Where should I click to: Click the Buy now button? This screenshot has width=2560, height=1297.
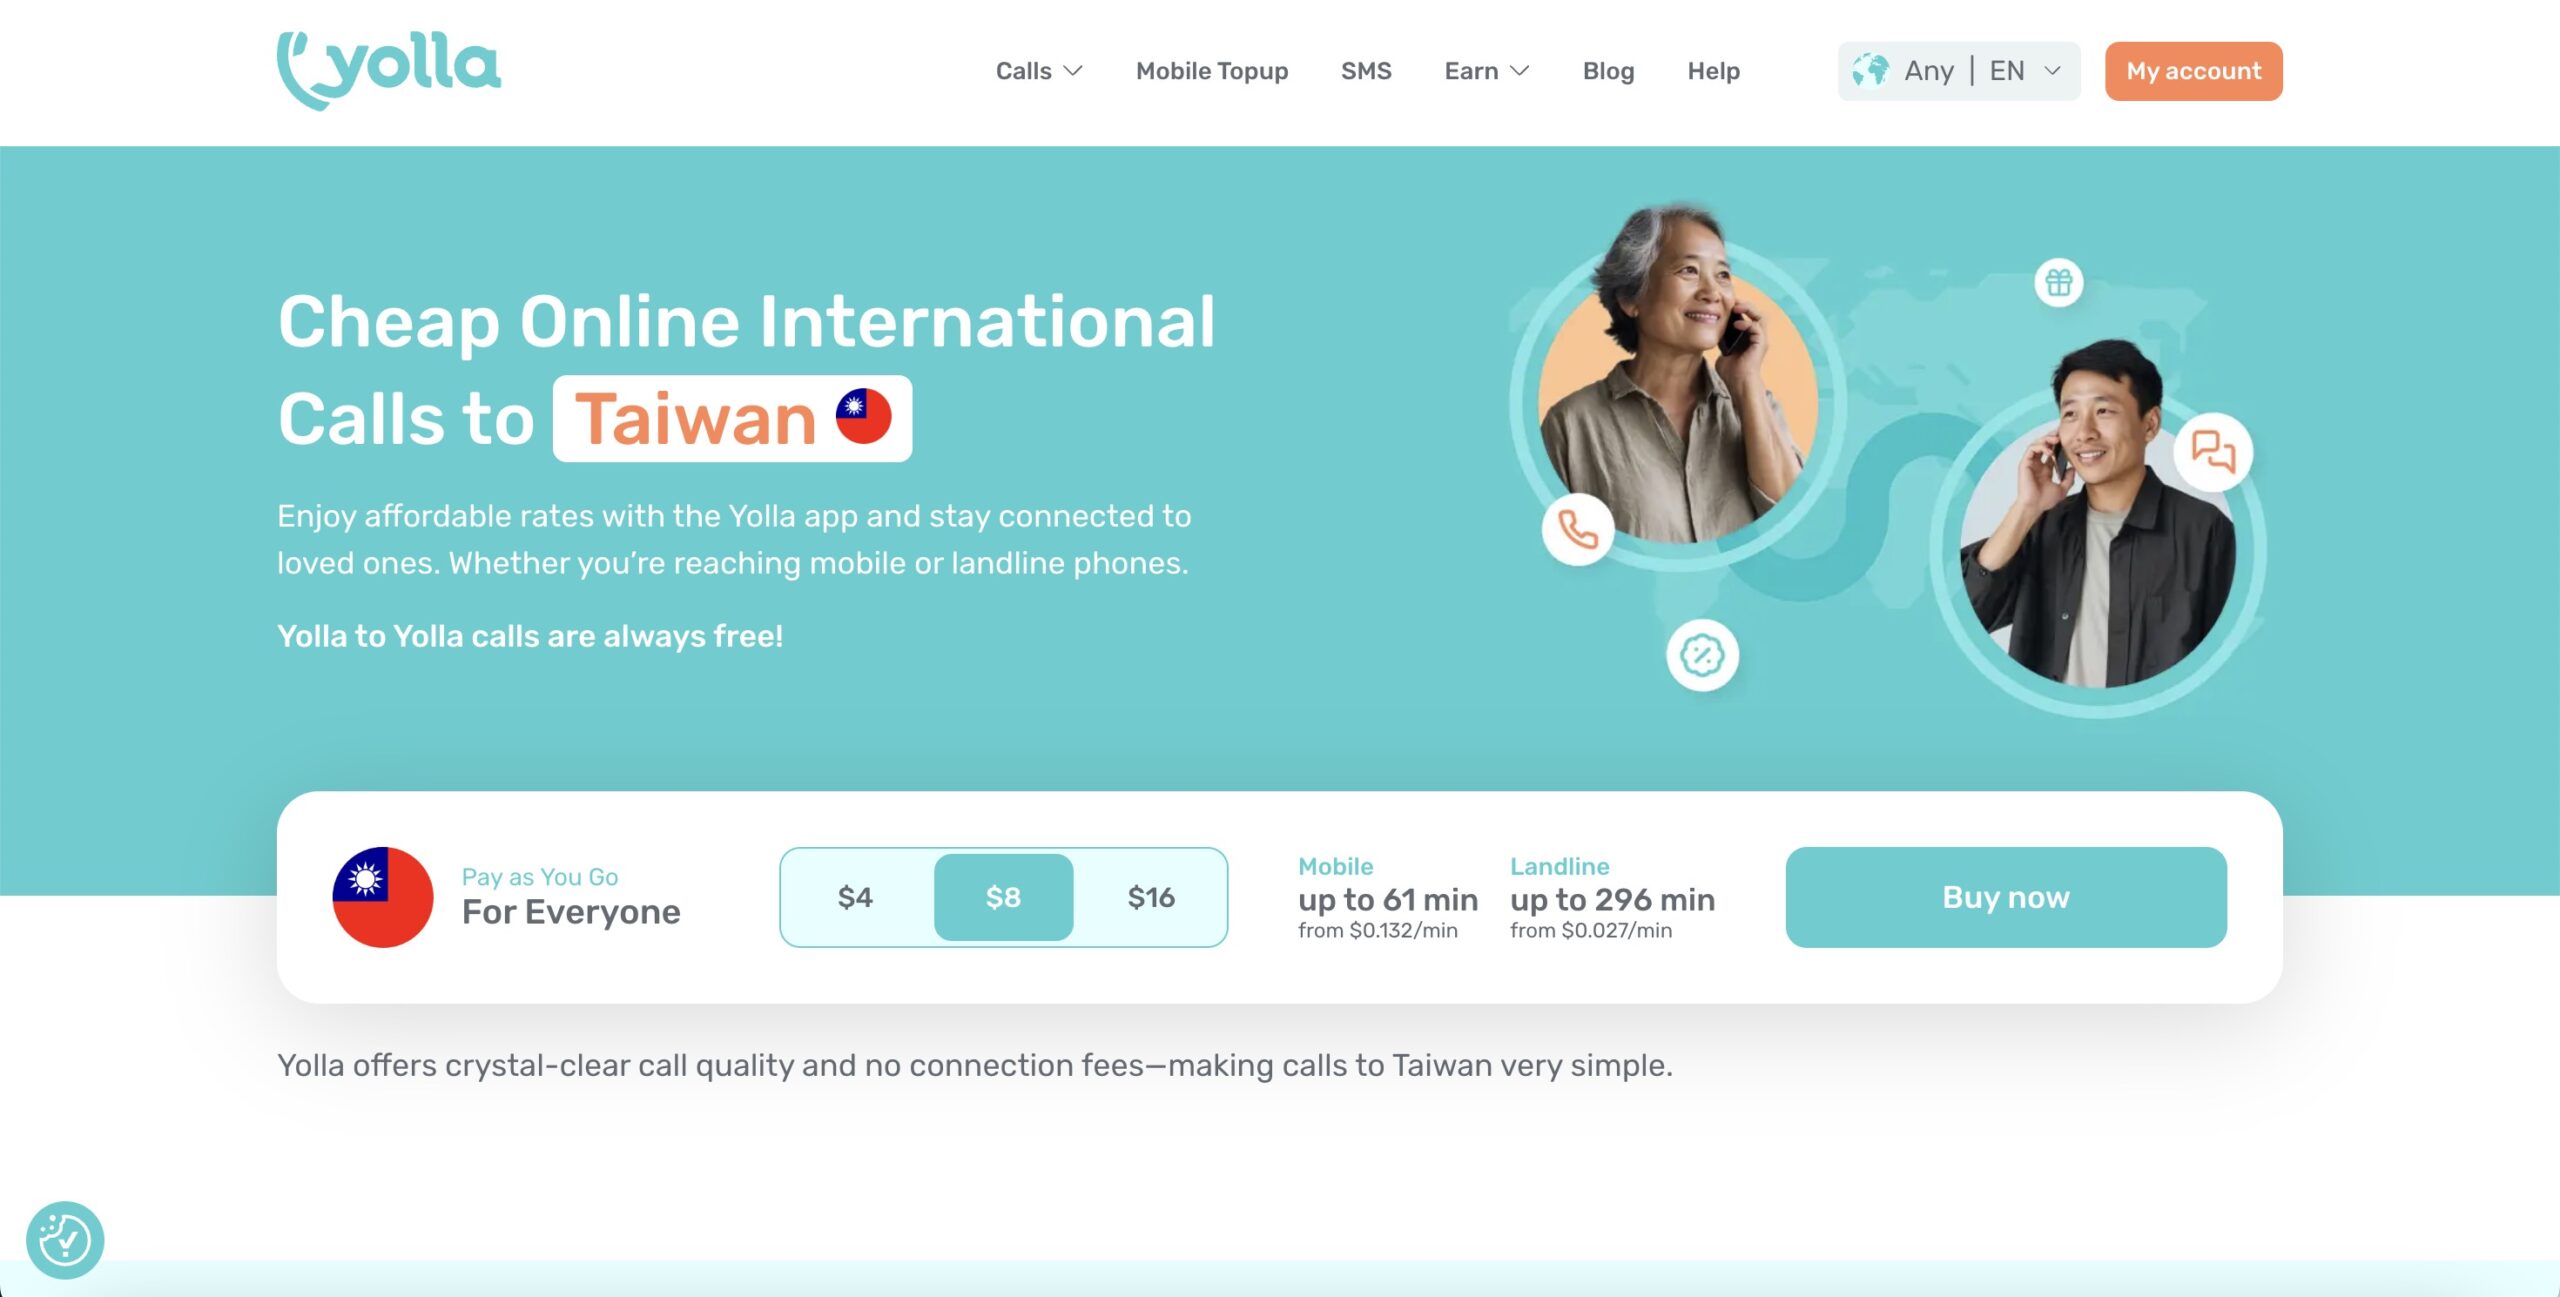(2006, 897)
